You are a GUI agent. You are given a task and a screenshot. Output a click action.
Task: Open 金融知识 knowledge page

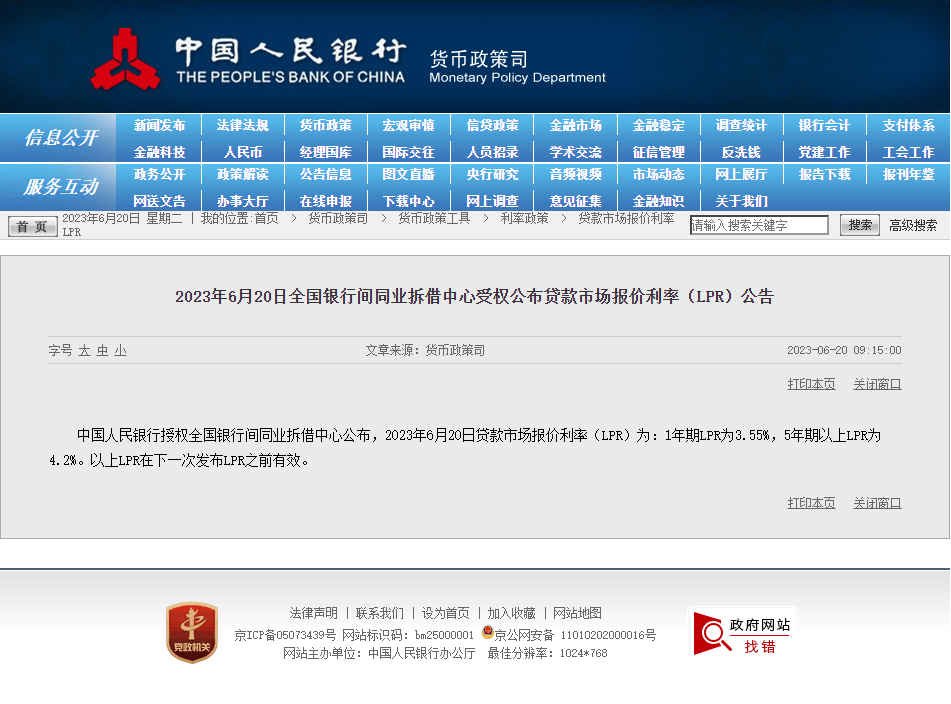659,201
